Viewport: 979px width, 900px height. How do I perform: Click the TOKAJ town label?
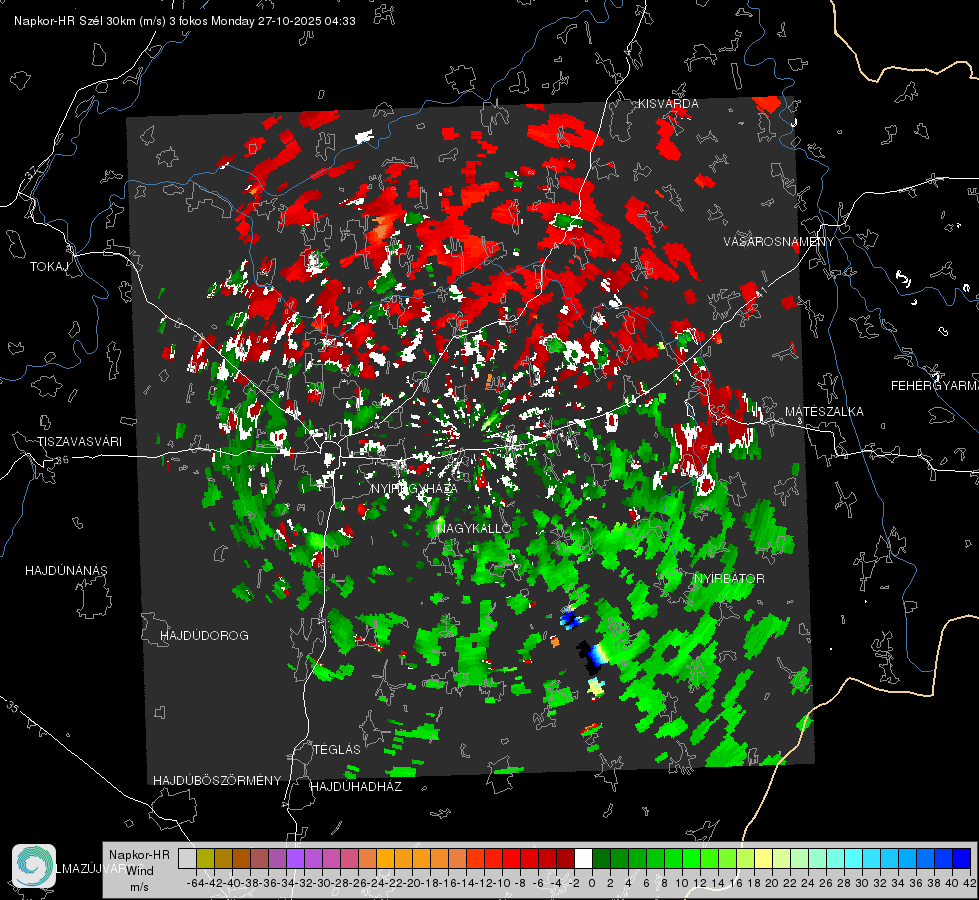49,267
